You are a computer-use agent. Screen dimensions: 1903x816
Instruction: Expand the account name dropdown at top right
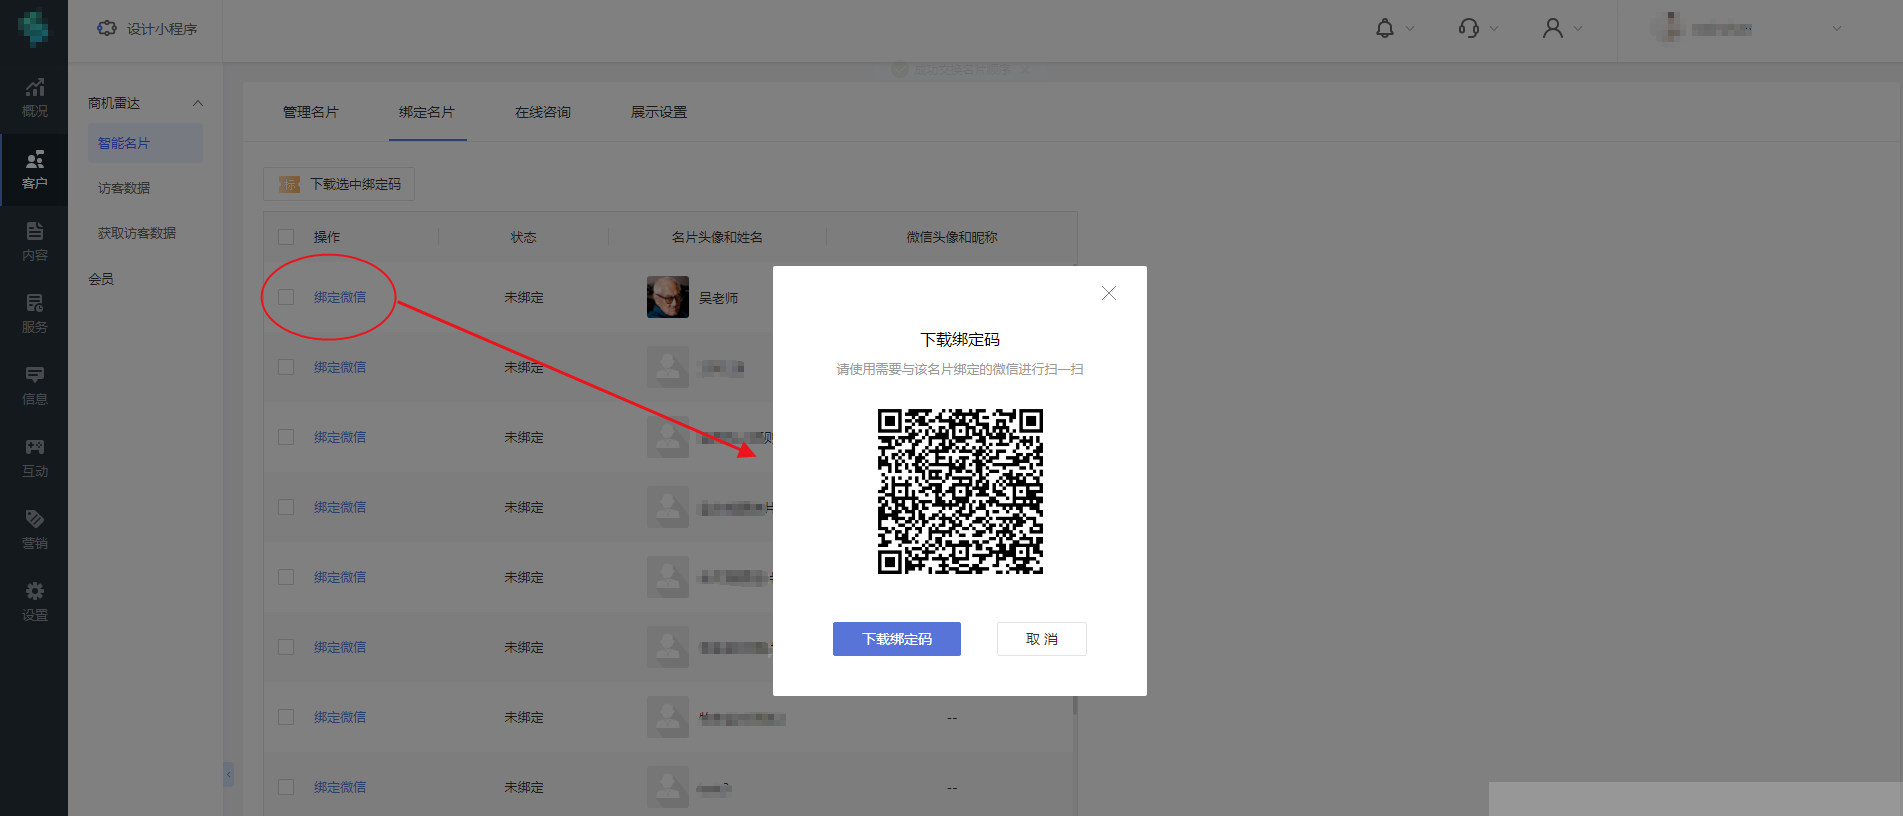click(x=1837, y=29)
